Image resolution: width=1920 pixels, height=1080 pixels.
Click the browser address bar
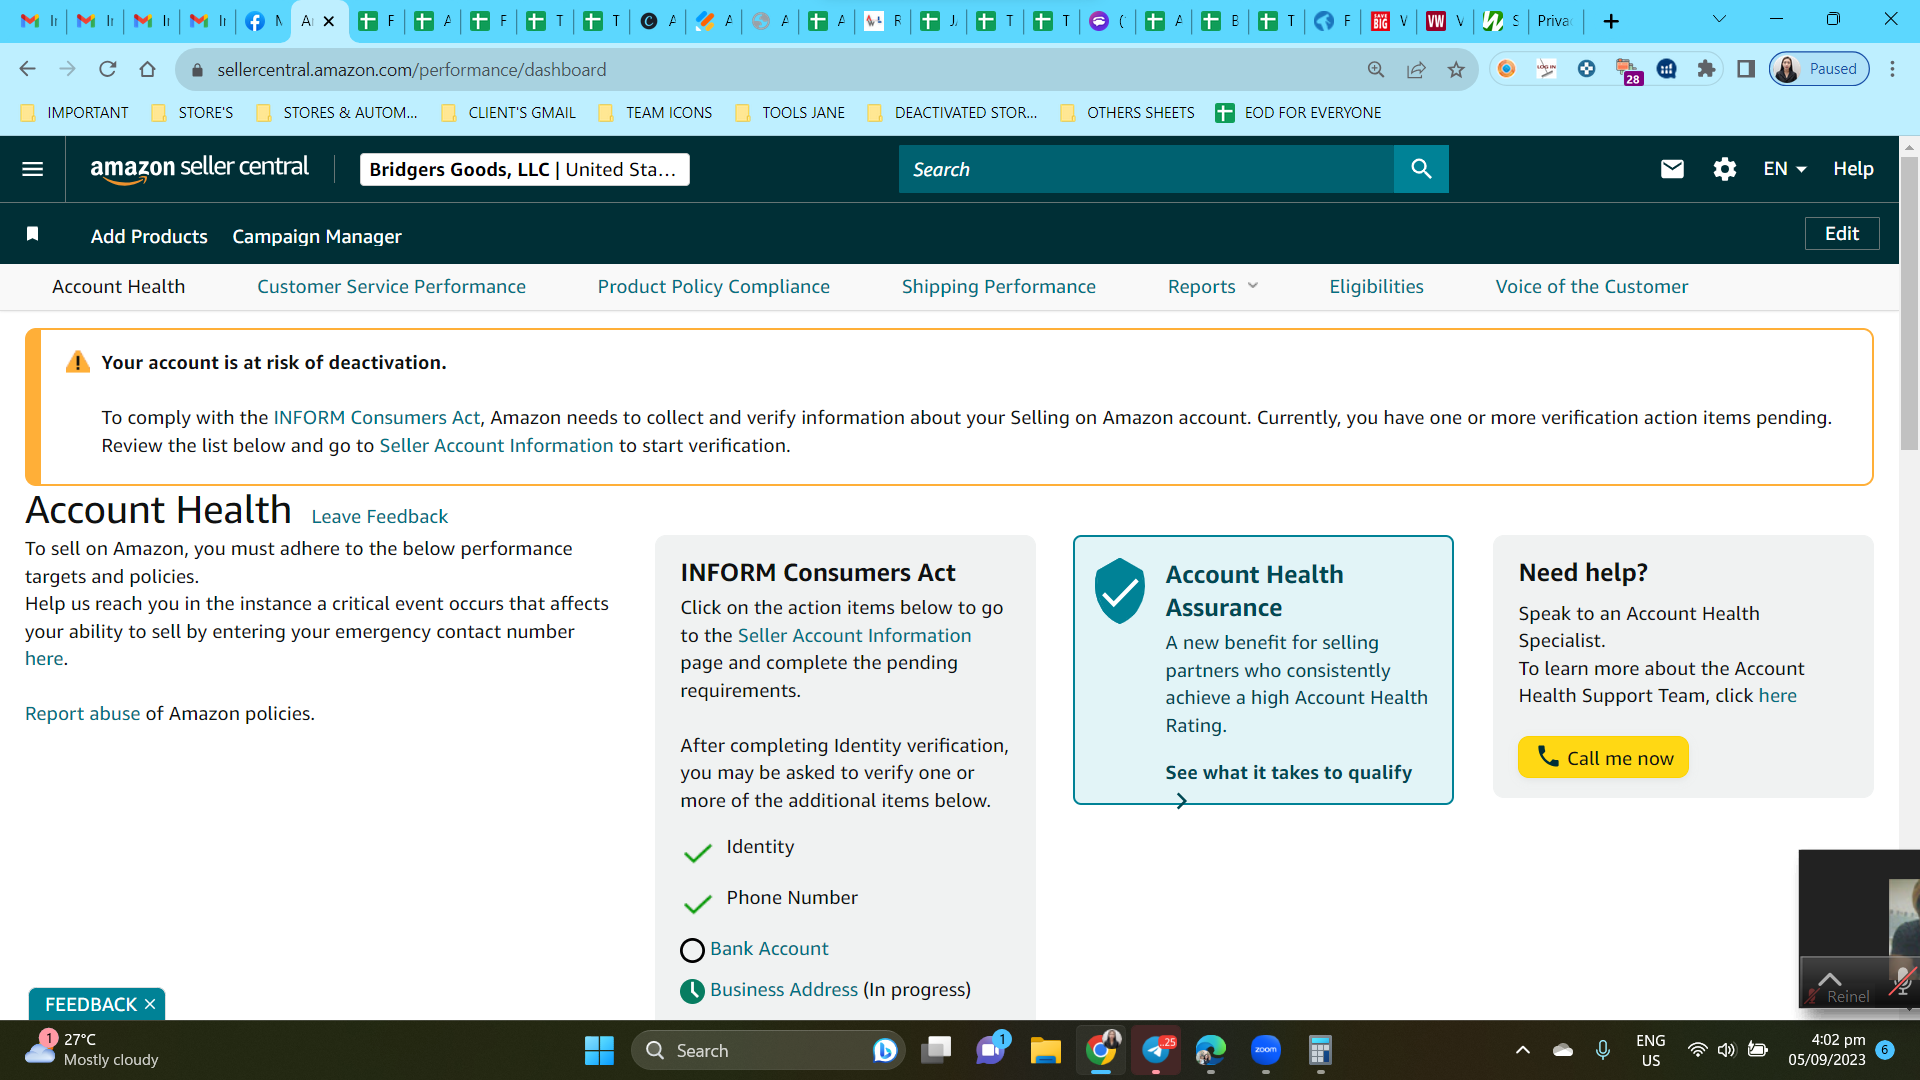point(780,69)
